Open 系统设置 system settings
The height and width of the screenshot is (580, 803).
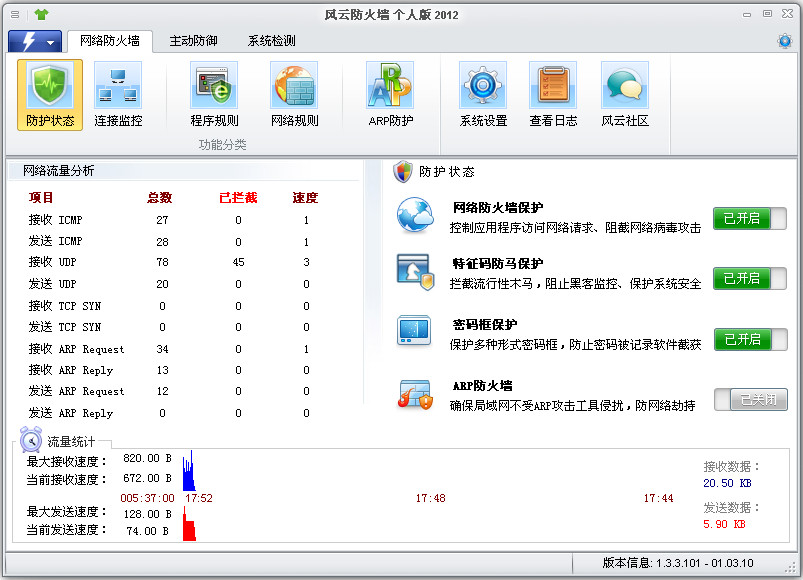pos(483,95)
